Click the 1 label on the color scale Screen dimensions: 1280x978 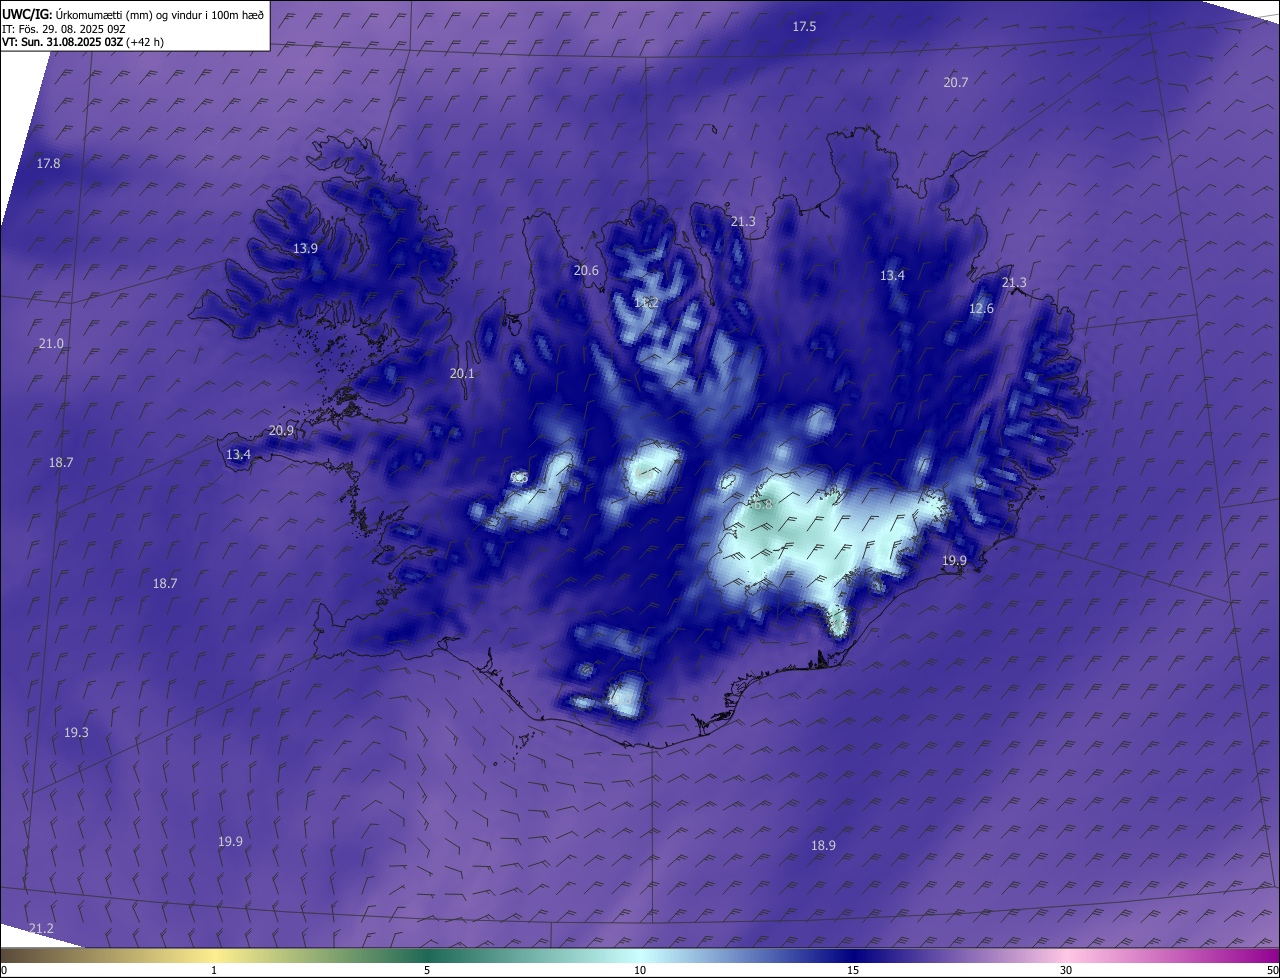214,970
